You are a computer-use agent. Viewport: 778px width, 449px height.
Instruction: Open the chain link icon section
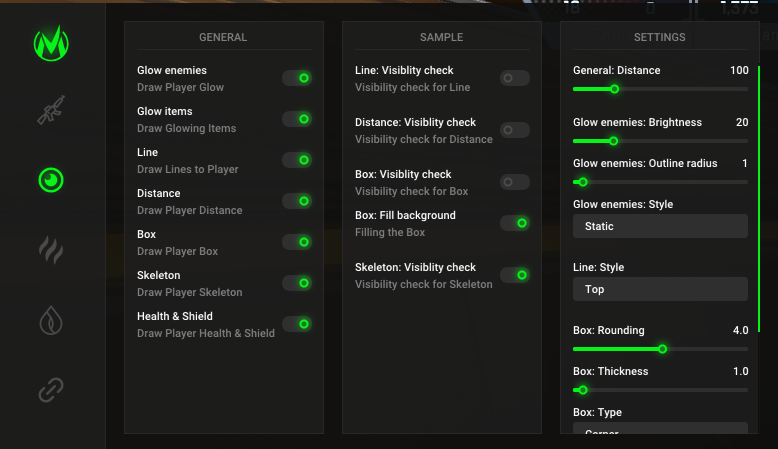pos(50,389)
